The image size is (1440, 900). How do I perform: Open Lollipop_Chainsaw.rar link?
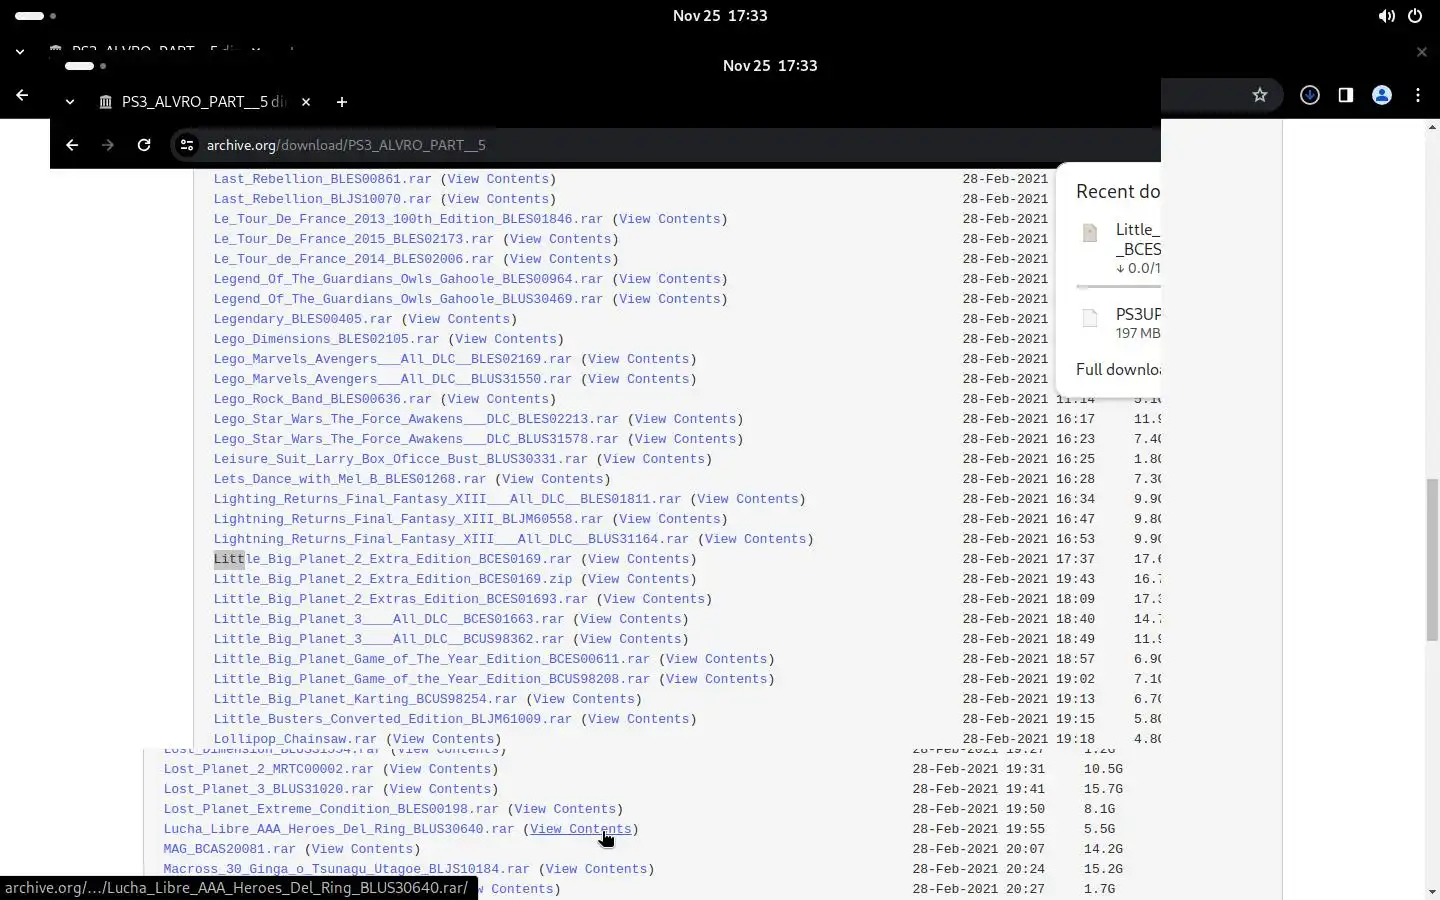coord(295,739)
